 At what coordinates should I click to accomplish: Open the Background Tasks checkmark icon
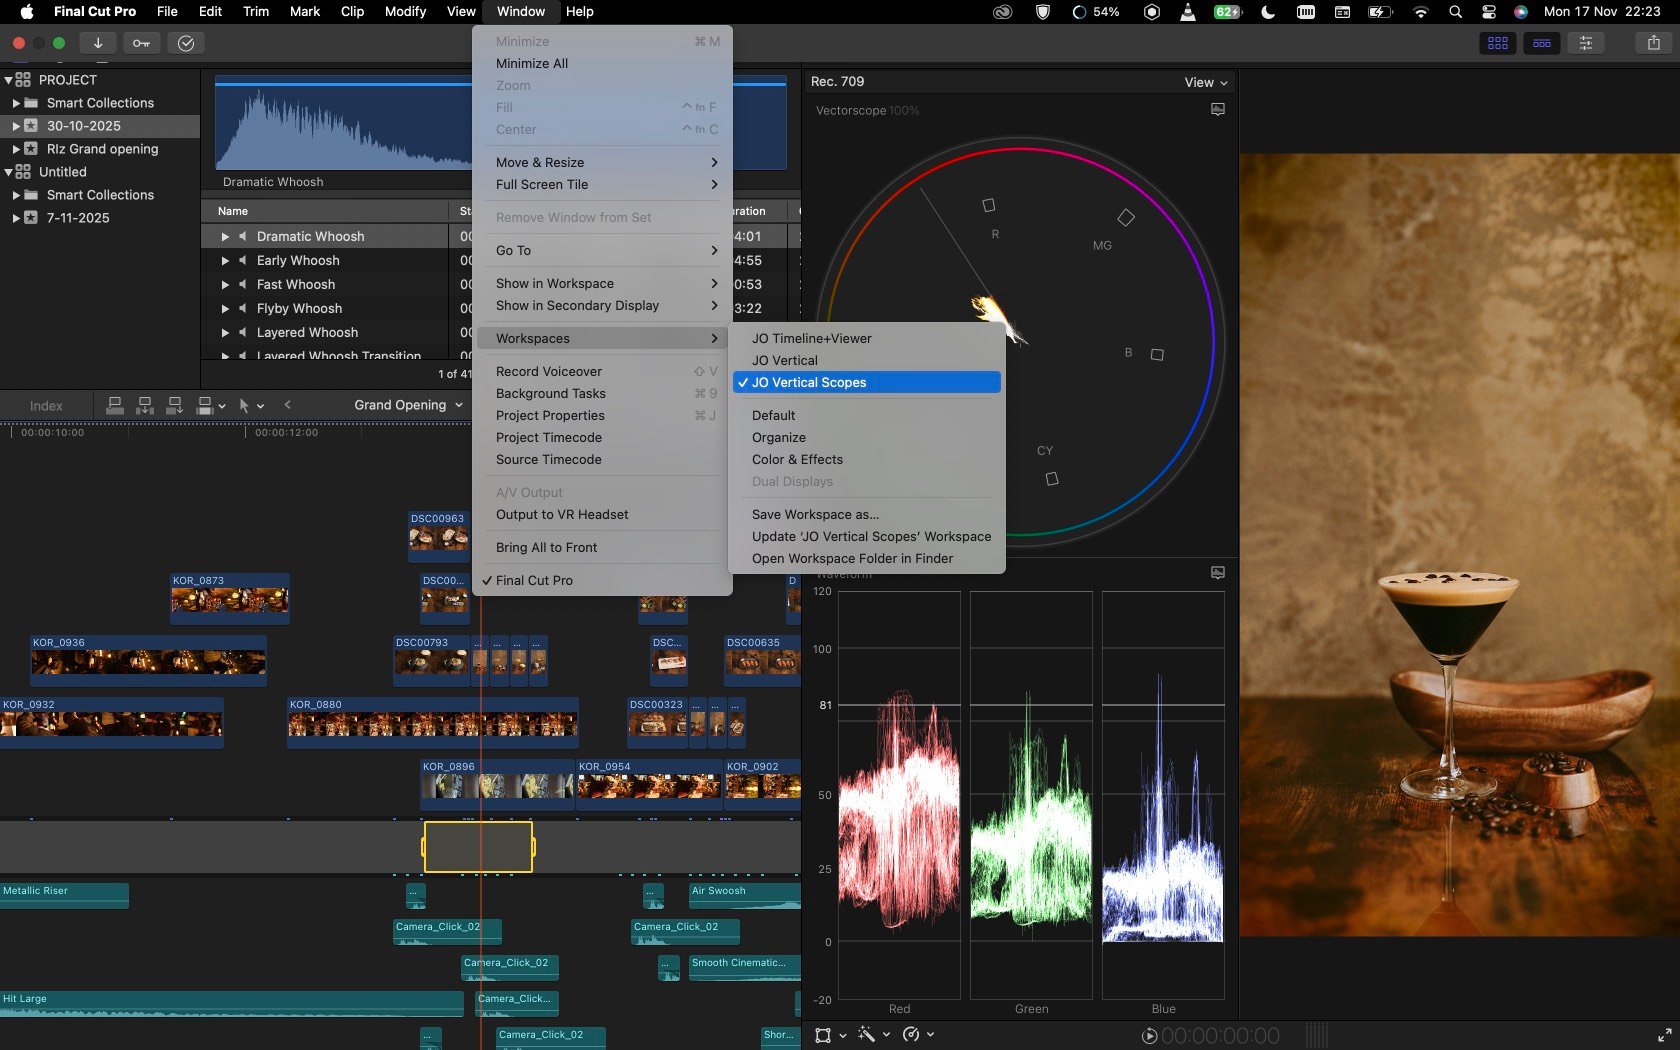[x=186, y=43]
